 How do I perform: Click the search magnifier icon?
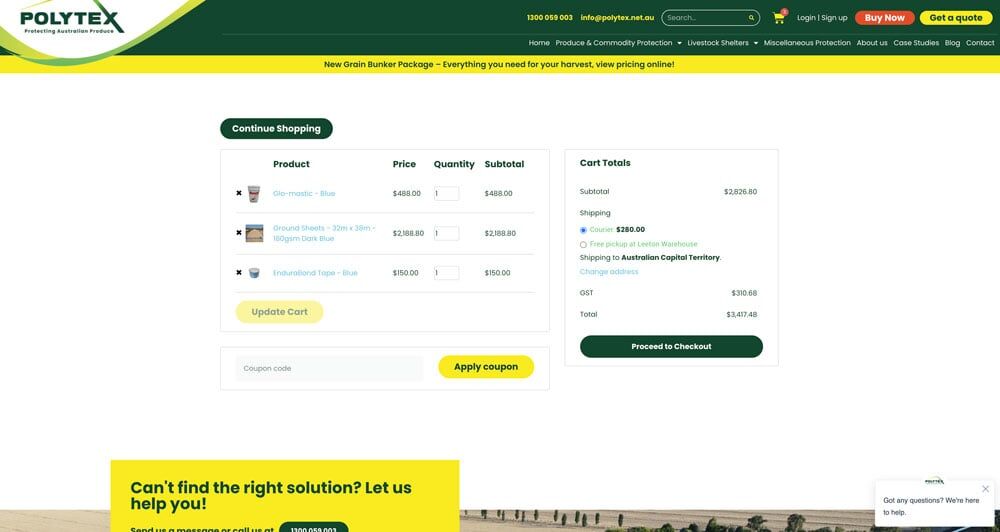pyautogui.click(x=751, y=18)
